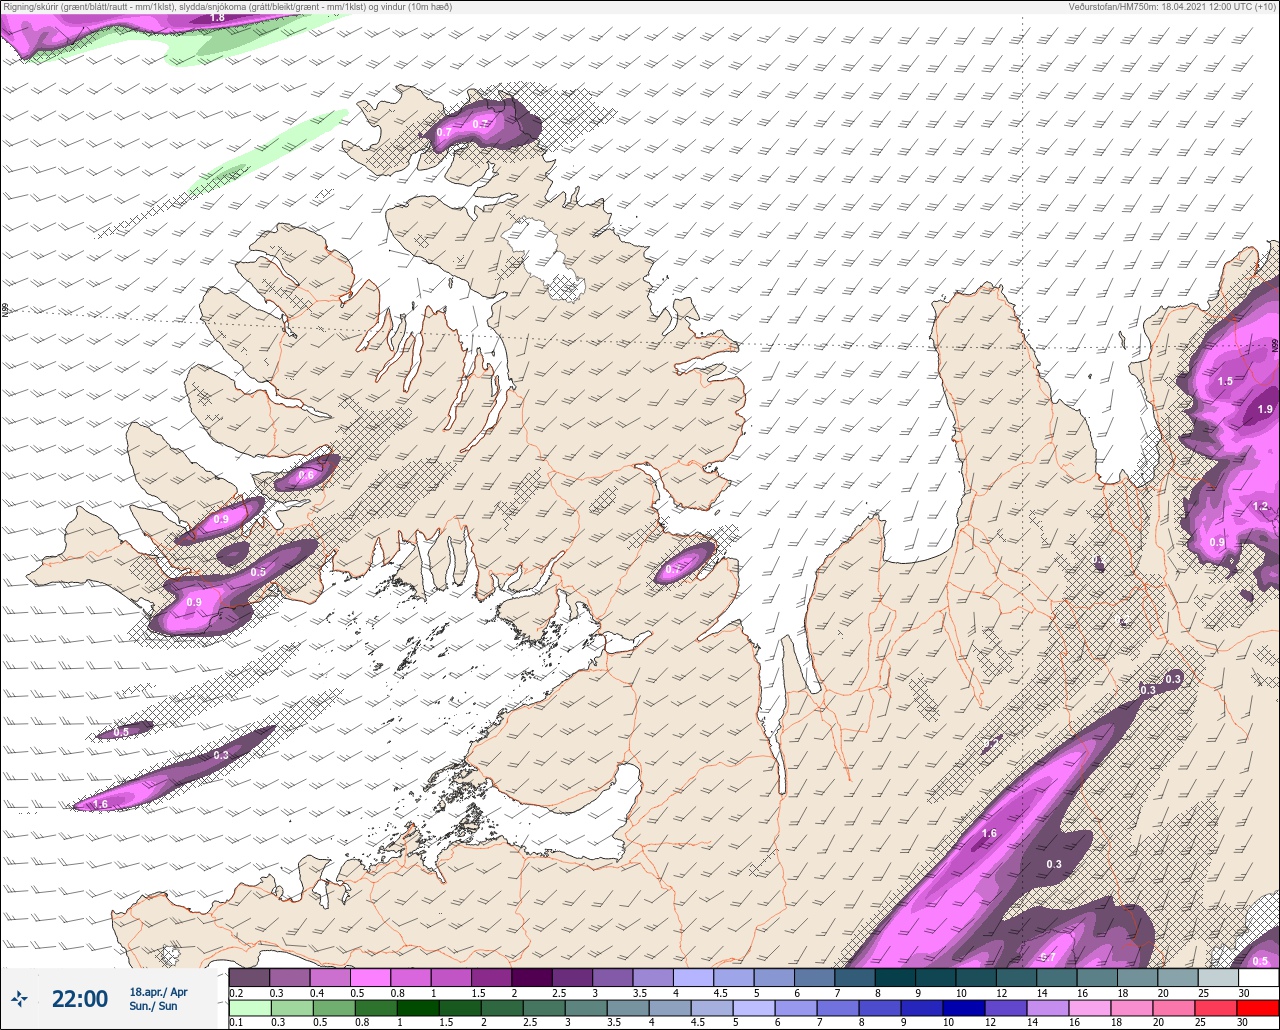
Task: Click the date label '18.apr./ Apr'
Action: [158, 992]
